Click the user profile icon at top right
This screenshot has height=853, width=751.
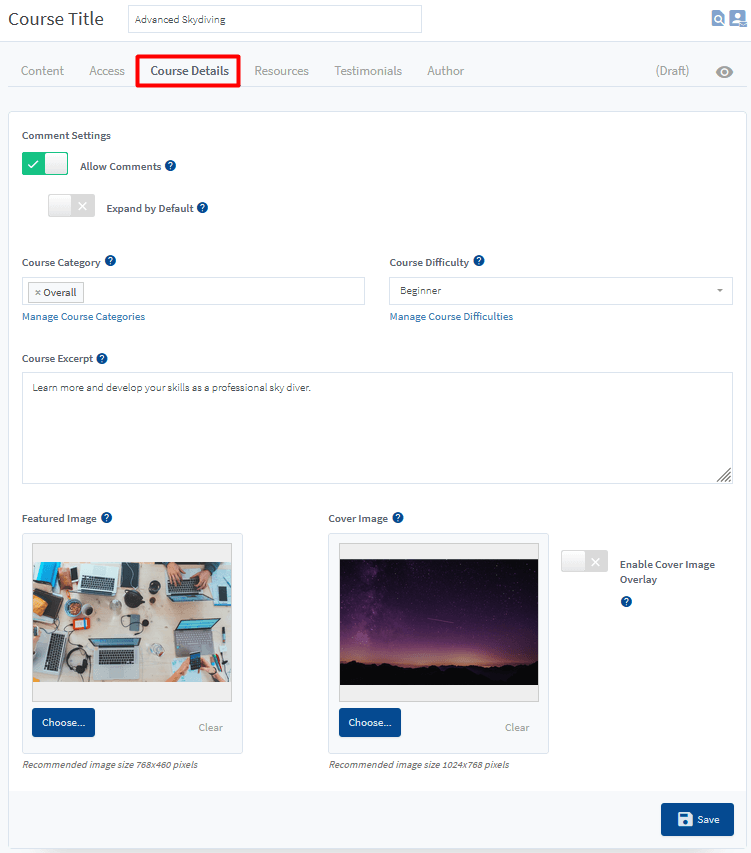click(x=738, y=18)
